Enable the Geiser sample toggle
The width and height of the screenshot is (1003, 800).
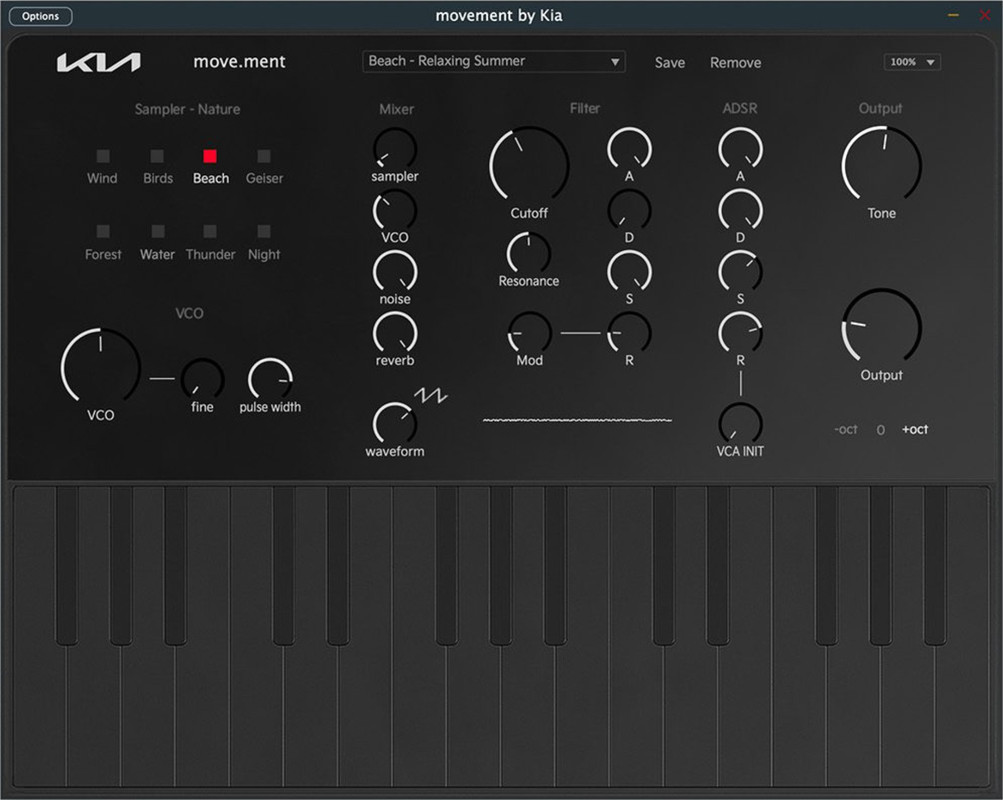(264, 156)
